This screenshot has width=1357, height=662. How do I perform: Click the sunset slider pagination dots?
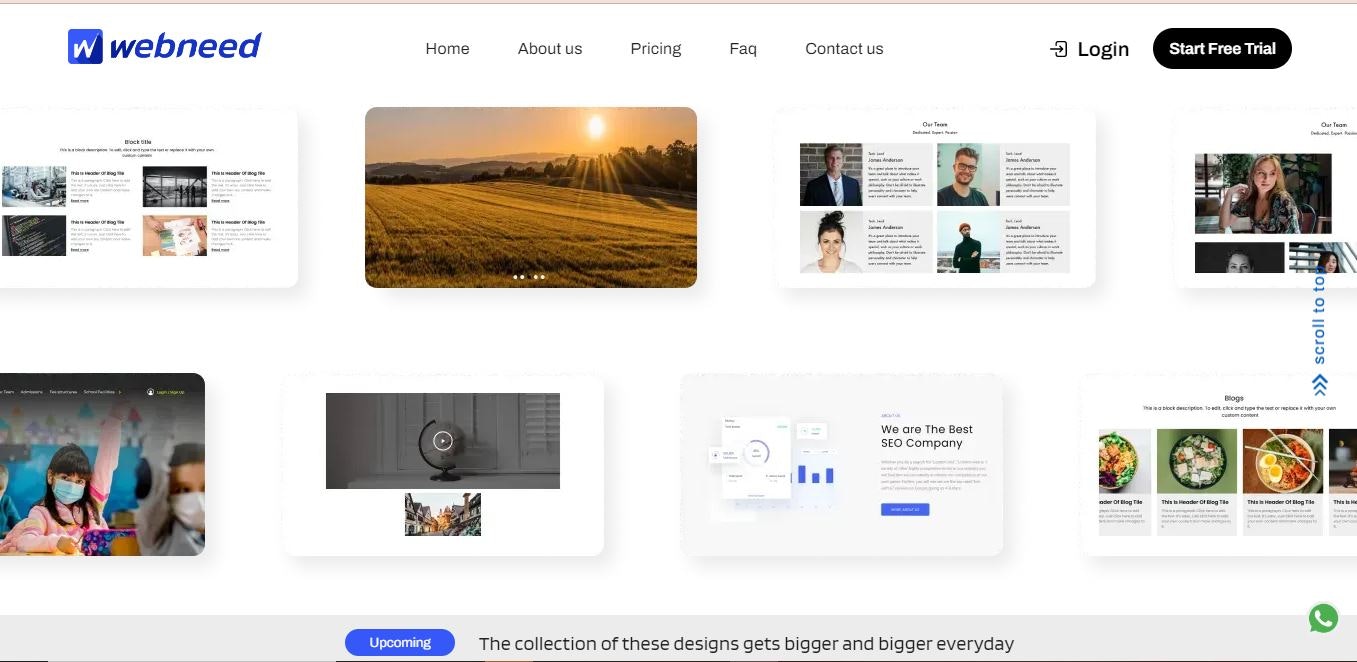[529, 276]
